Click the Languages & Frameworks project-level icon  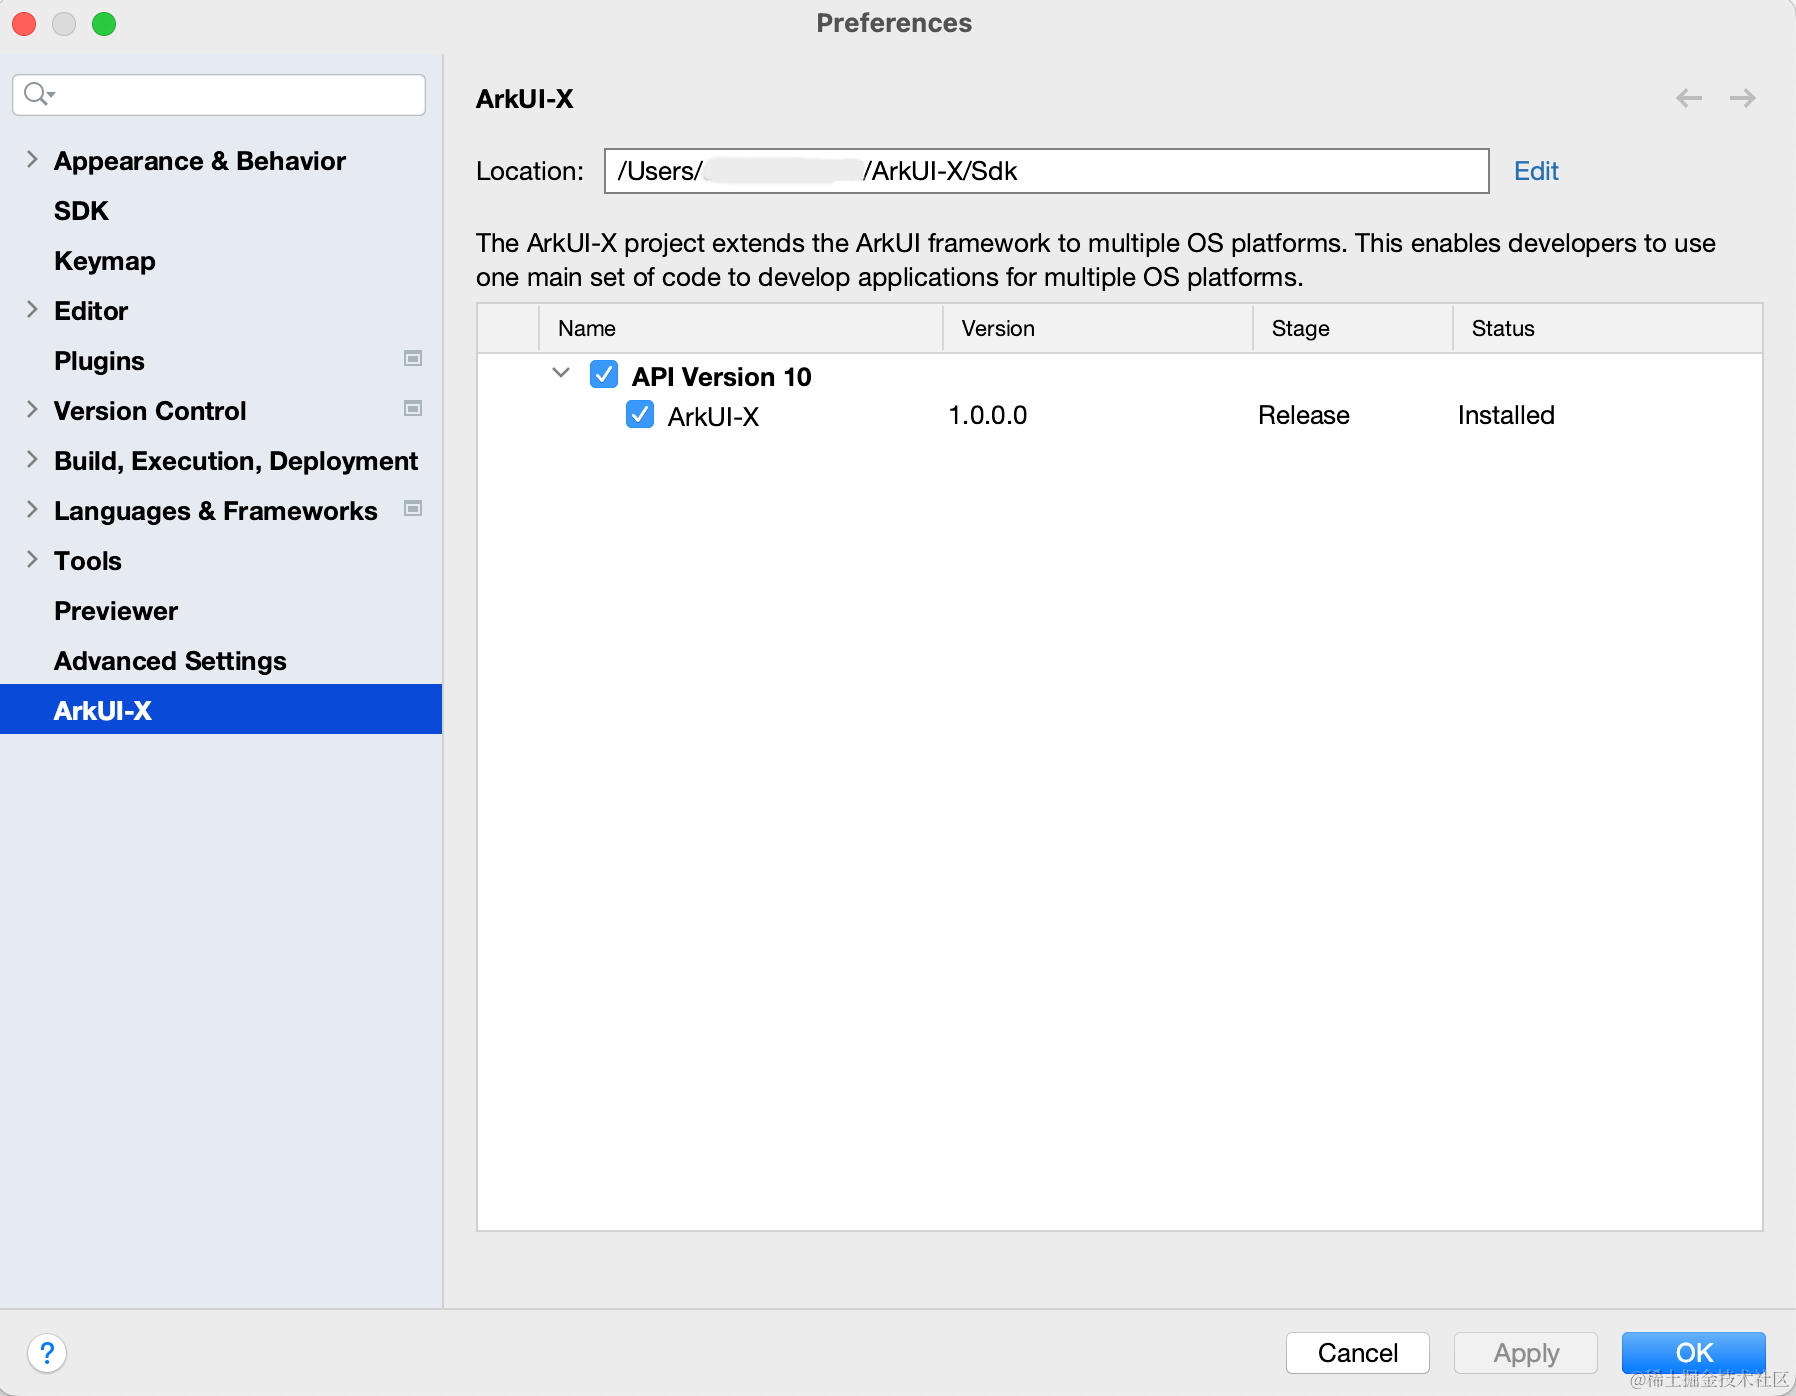[413, 508]
